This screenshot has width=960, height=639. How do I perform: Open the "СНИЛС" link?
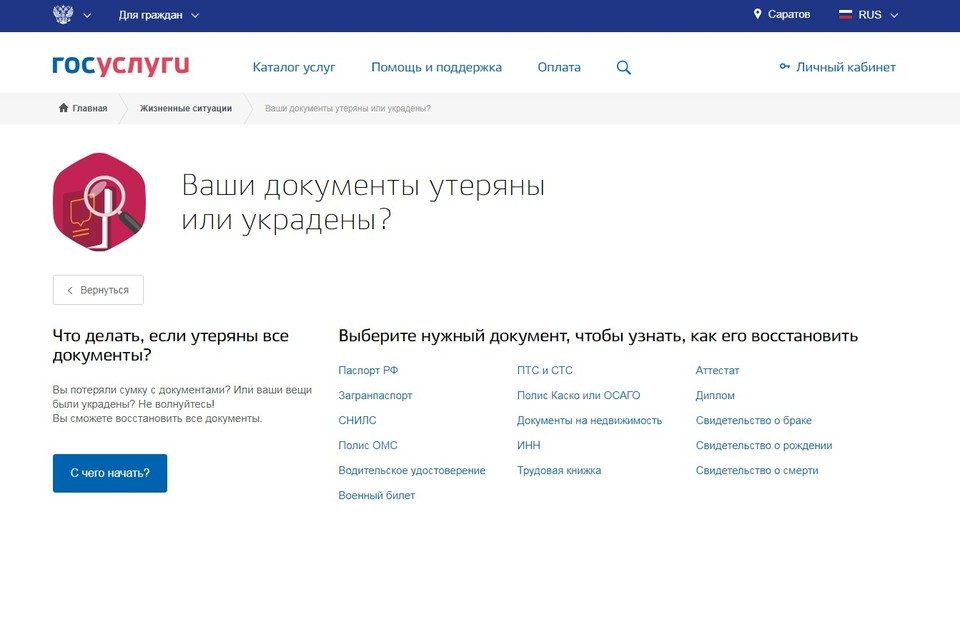[357, 420]
